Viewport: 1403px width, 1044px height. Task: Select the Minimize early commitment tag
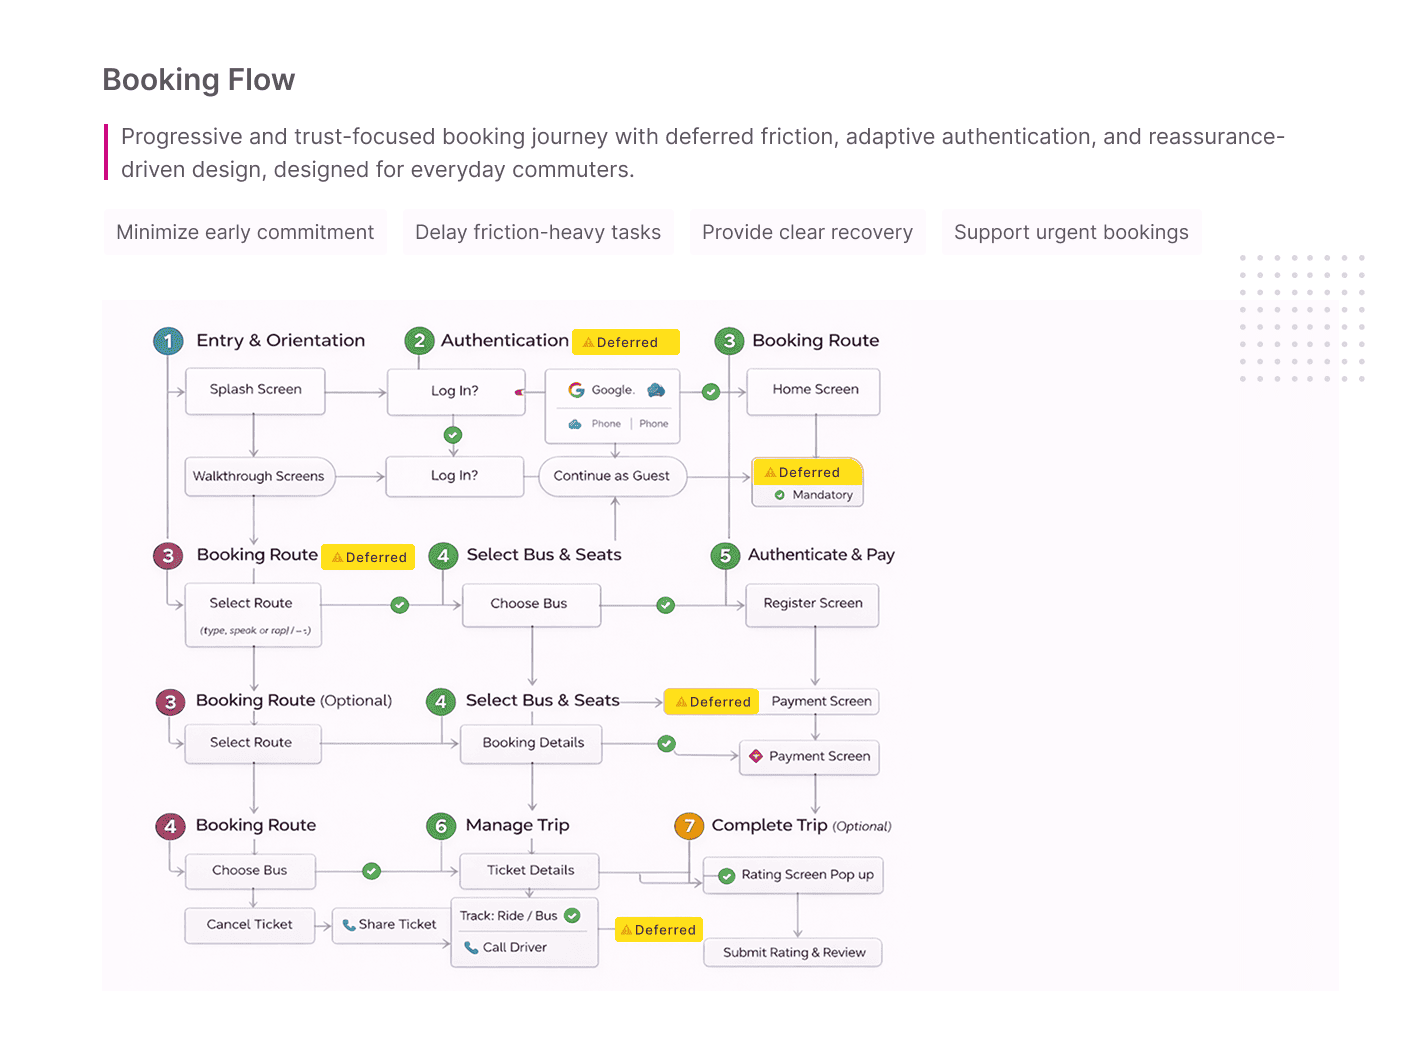pyautogui.click(x=245, y=232)
